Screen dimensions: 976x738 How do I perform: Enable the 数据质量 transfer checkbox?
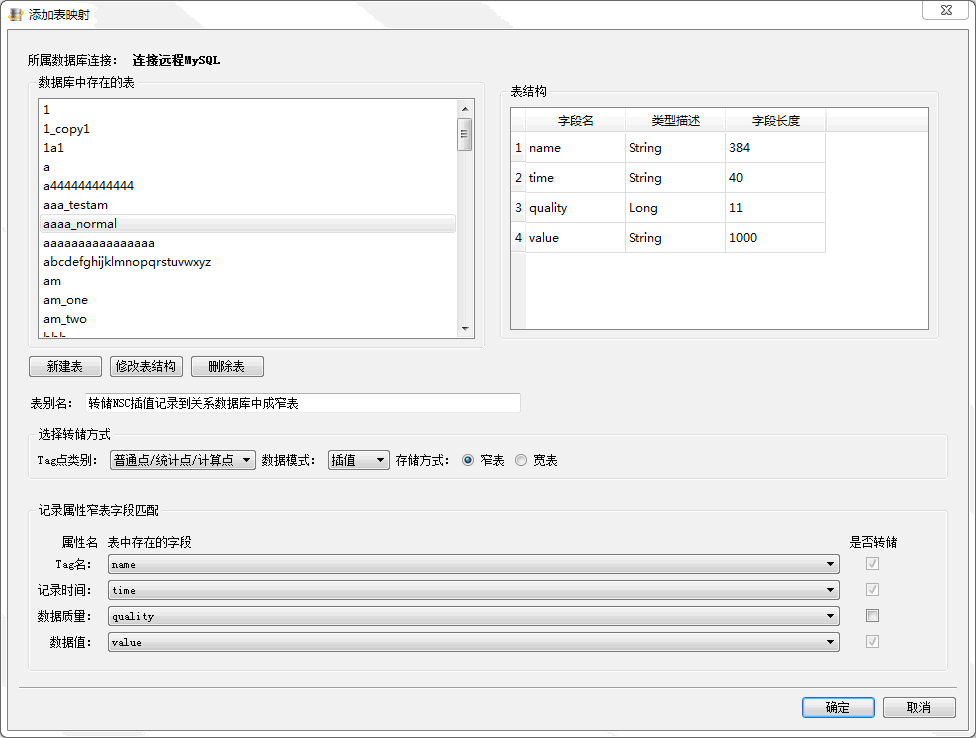(873, 616)
